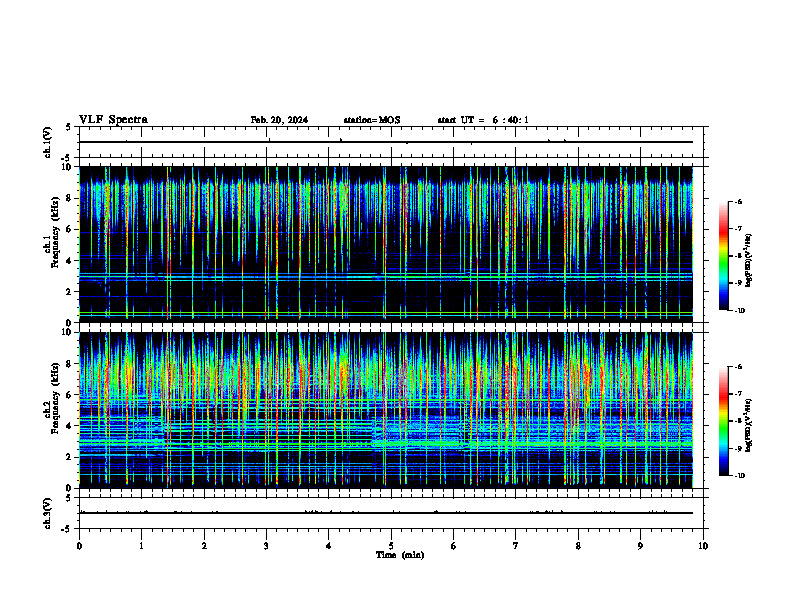Click the "station=MOS" header label
Image resolution: width=792 pixels, height=612 pixels.
pos(372,120)
